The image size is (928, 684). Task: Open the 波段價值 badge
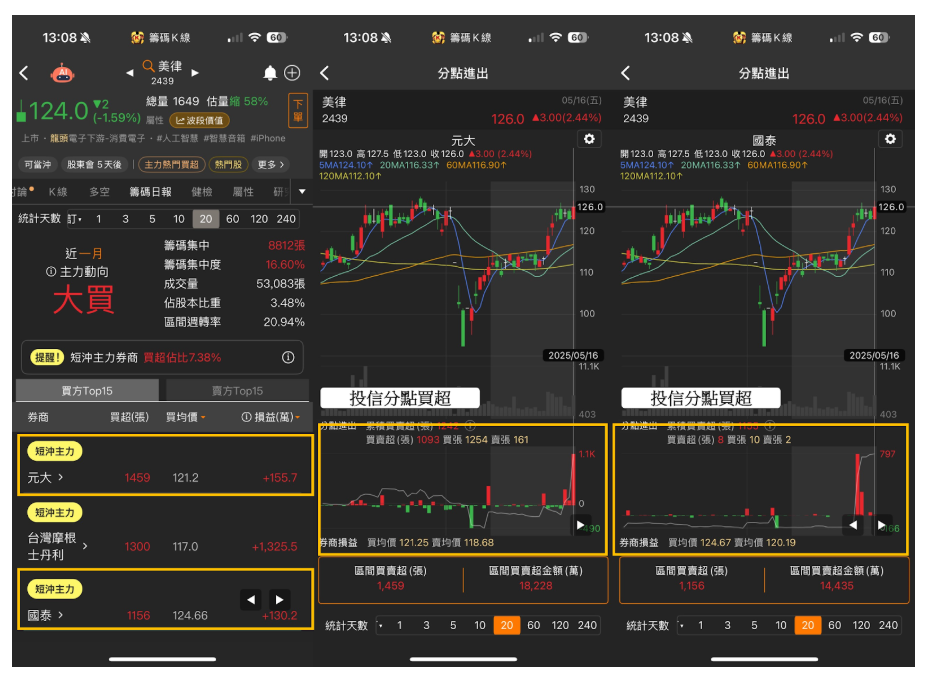(199, 120)
